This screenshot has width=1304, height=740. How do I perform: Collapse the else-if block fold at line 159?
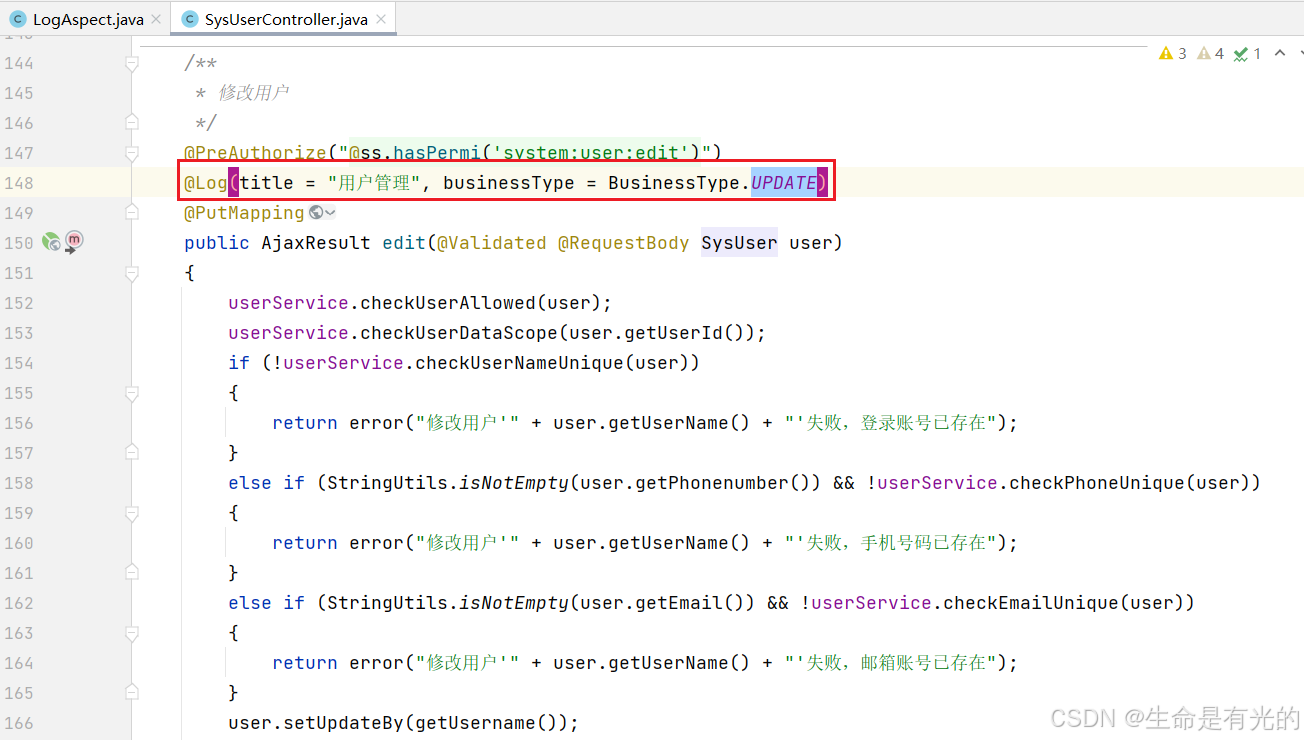point(131,512)
